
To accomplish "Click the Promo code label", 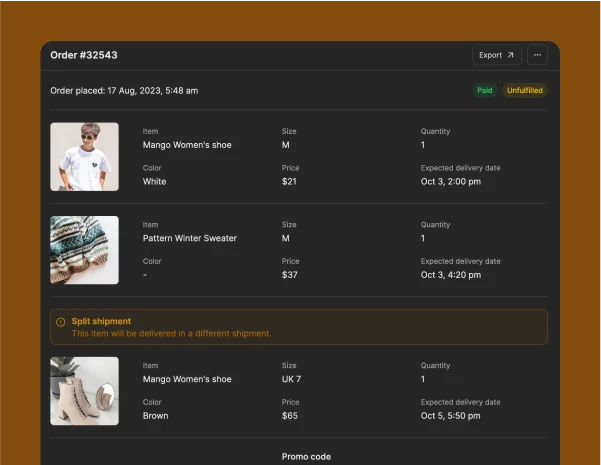I will pos(306,457).
